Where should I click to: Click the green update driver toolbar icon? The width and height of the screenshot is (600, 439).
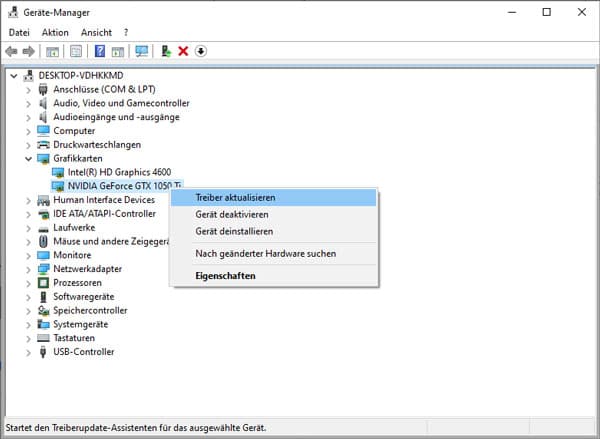pyautogui.click(x=166, y=51)
